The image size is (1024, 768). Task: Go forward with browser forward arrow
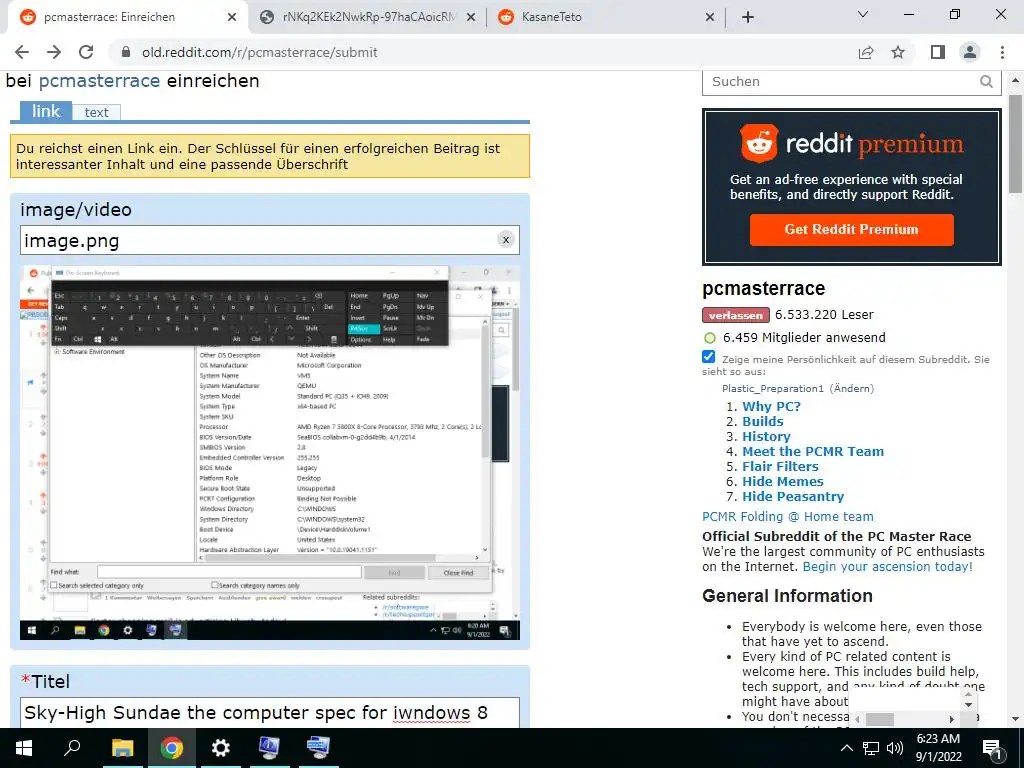[54, 52]
